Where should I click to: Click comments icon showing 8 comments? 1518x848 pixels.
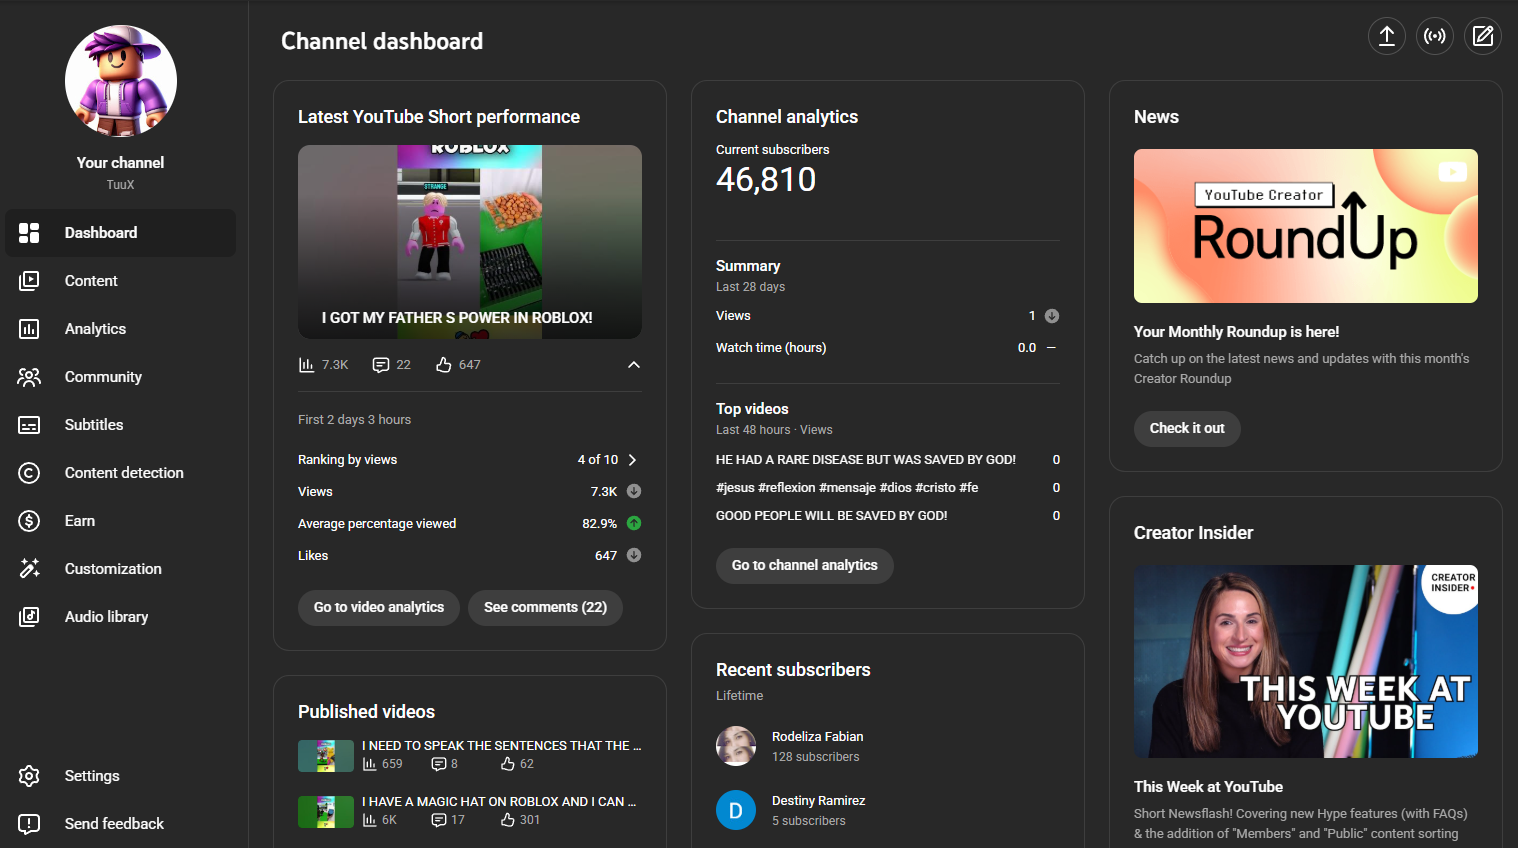[438, 764]
